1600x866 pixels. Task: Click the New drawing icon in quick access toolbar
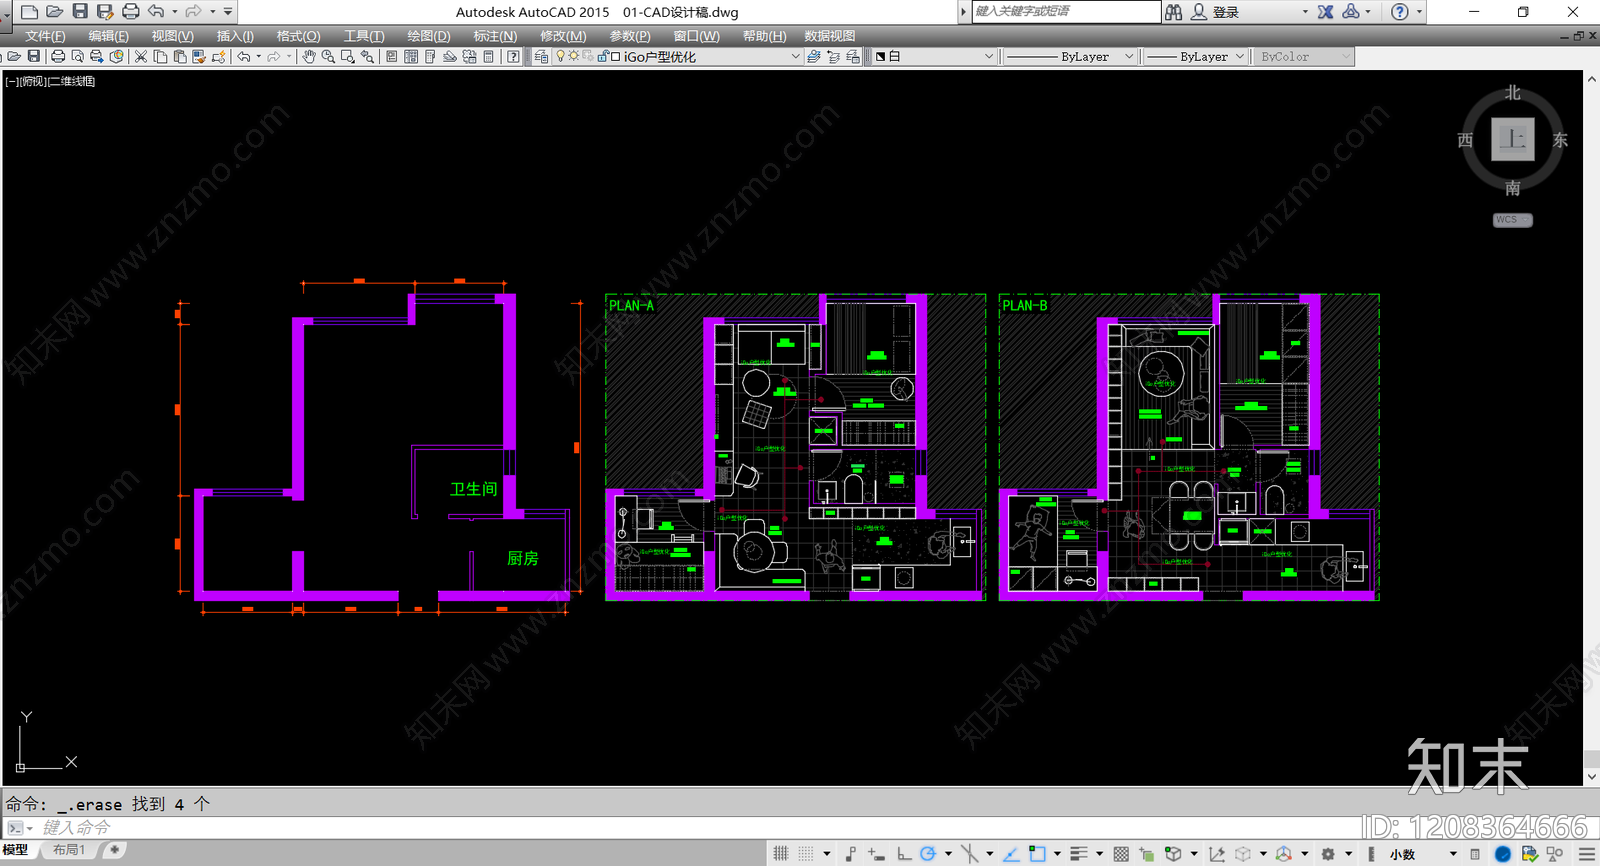tap(30, 12)
